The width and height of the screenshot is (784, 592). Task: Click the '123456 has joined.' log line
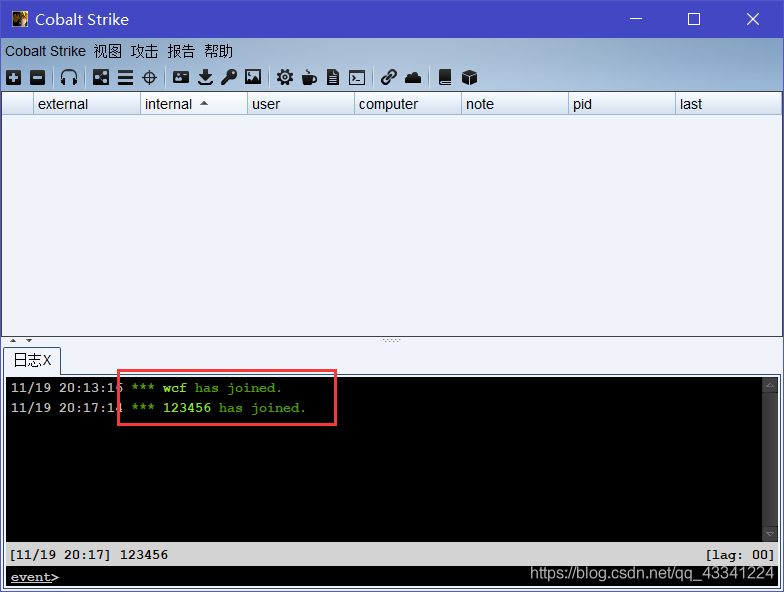[234, 408]
